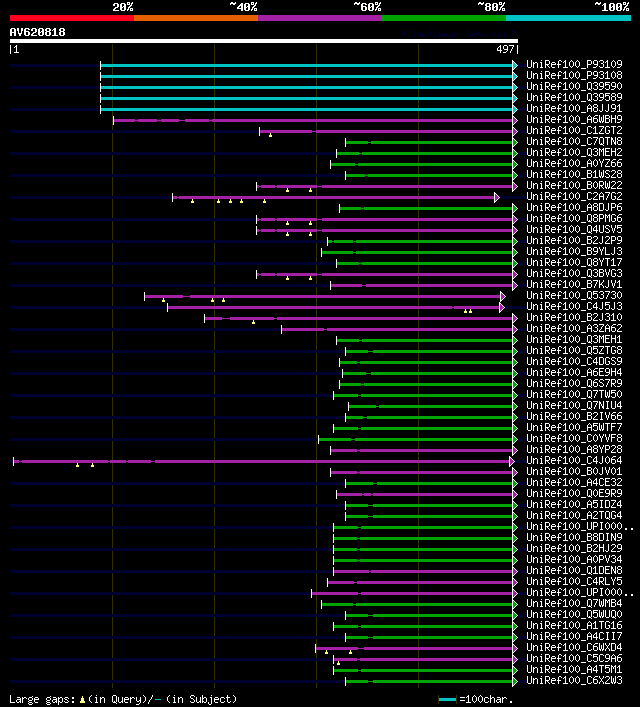Click the cyan ~100% identity legend segment
Screen dimensions: 640x707
tap(568, 18)
